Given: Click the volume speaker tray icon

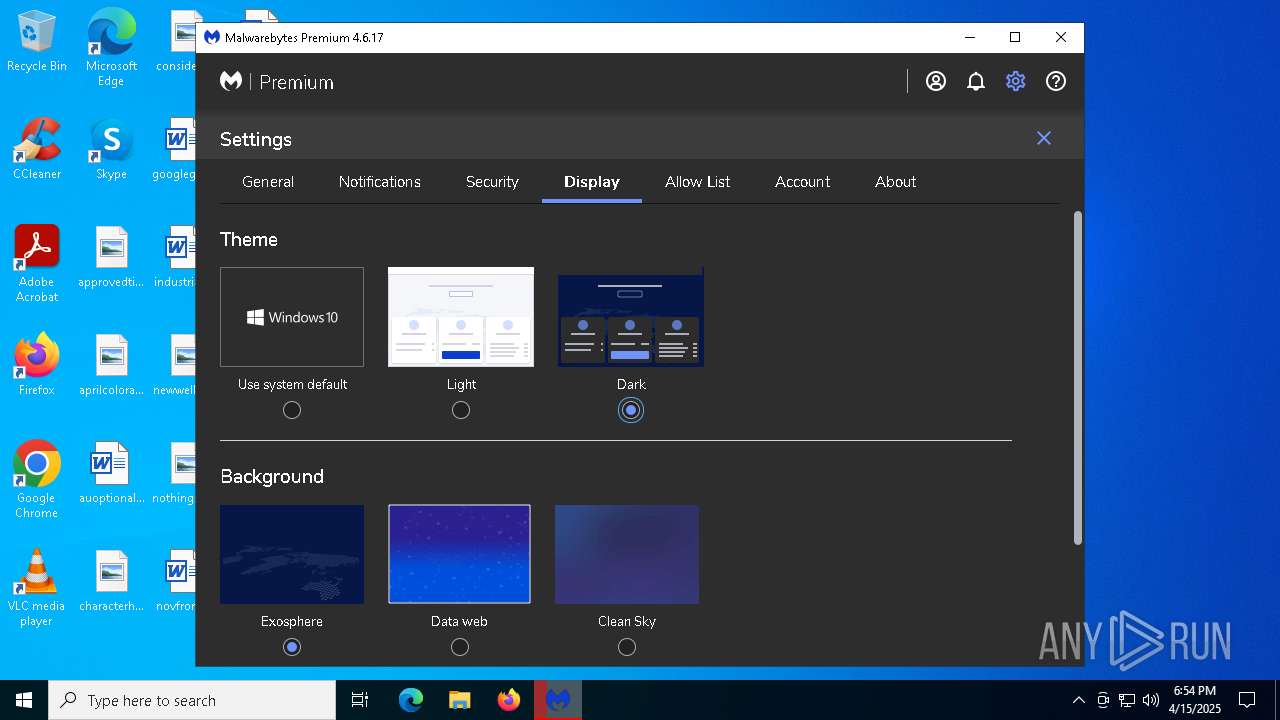Looking at the screenshot, I should (x=1151, y=700).
